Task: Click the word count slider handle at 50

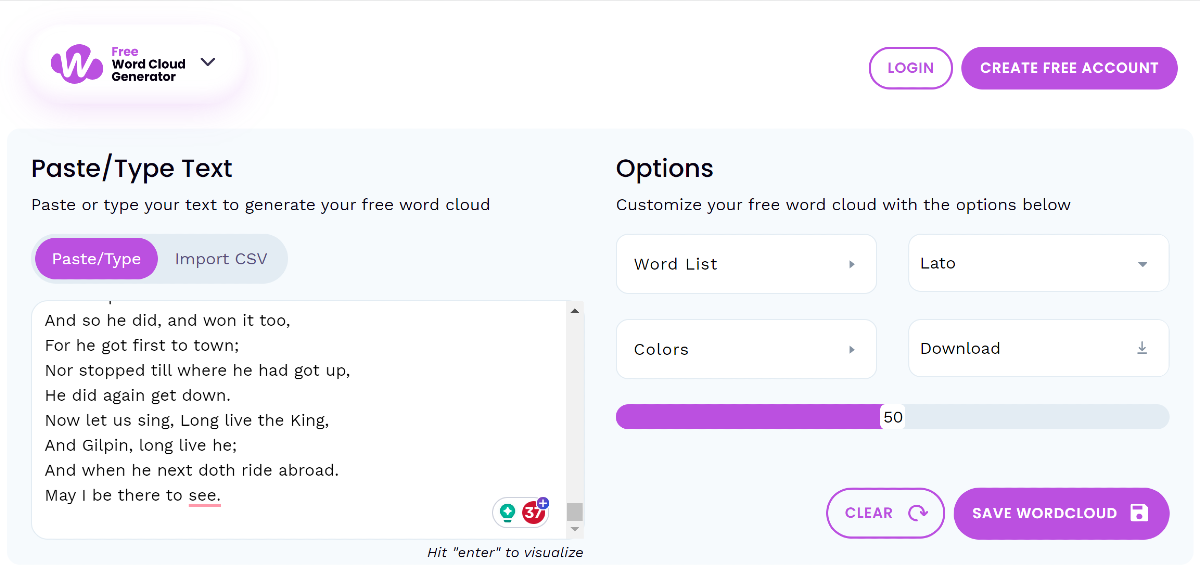Action: (893, 417)
